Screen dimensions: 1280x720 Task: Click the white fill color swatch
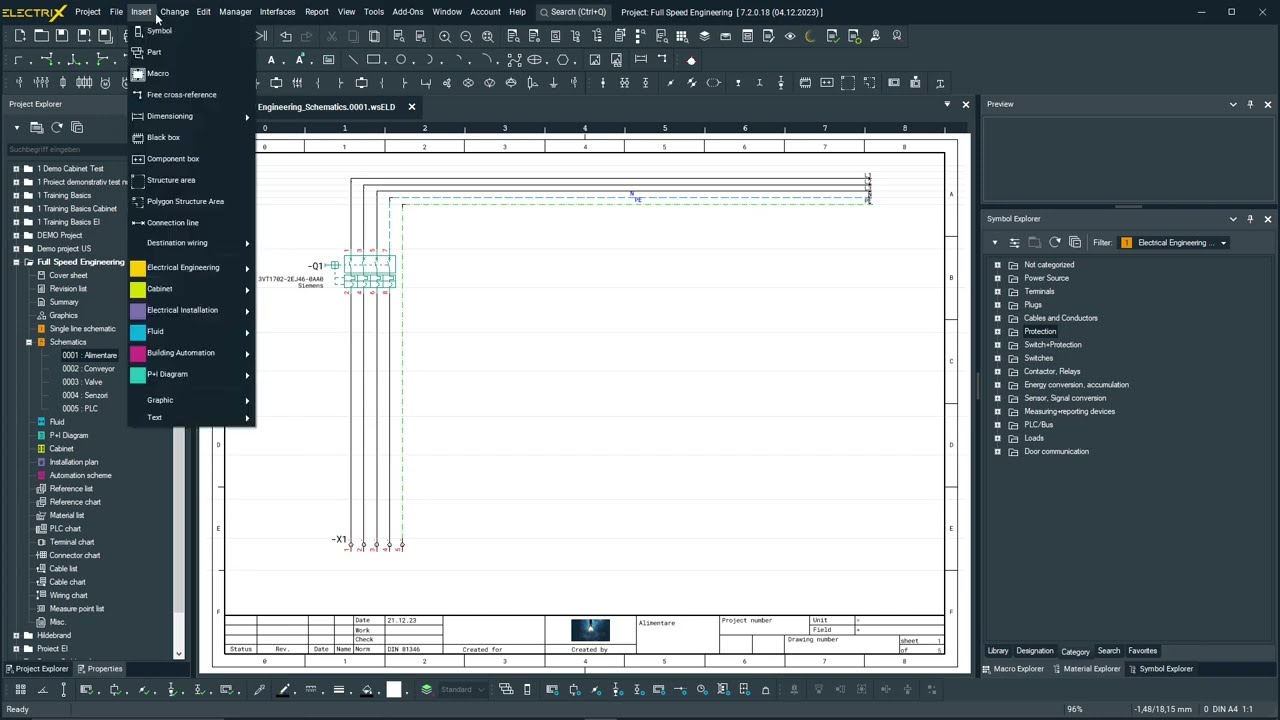pos(394,689)
